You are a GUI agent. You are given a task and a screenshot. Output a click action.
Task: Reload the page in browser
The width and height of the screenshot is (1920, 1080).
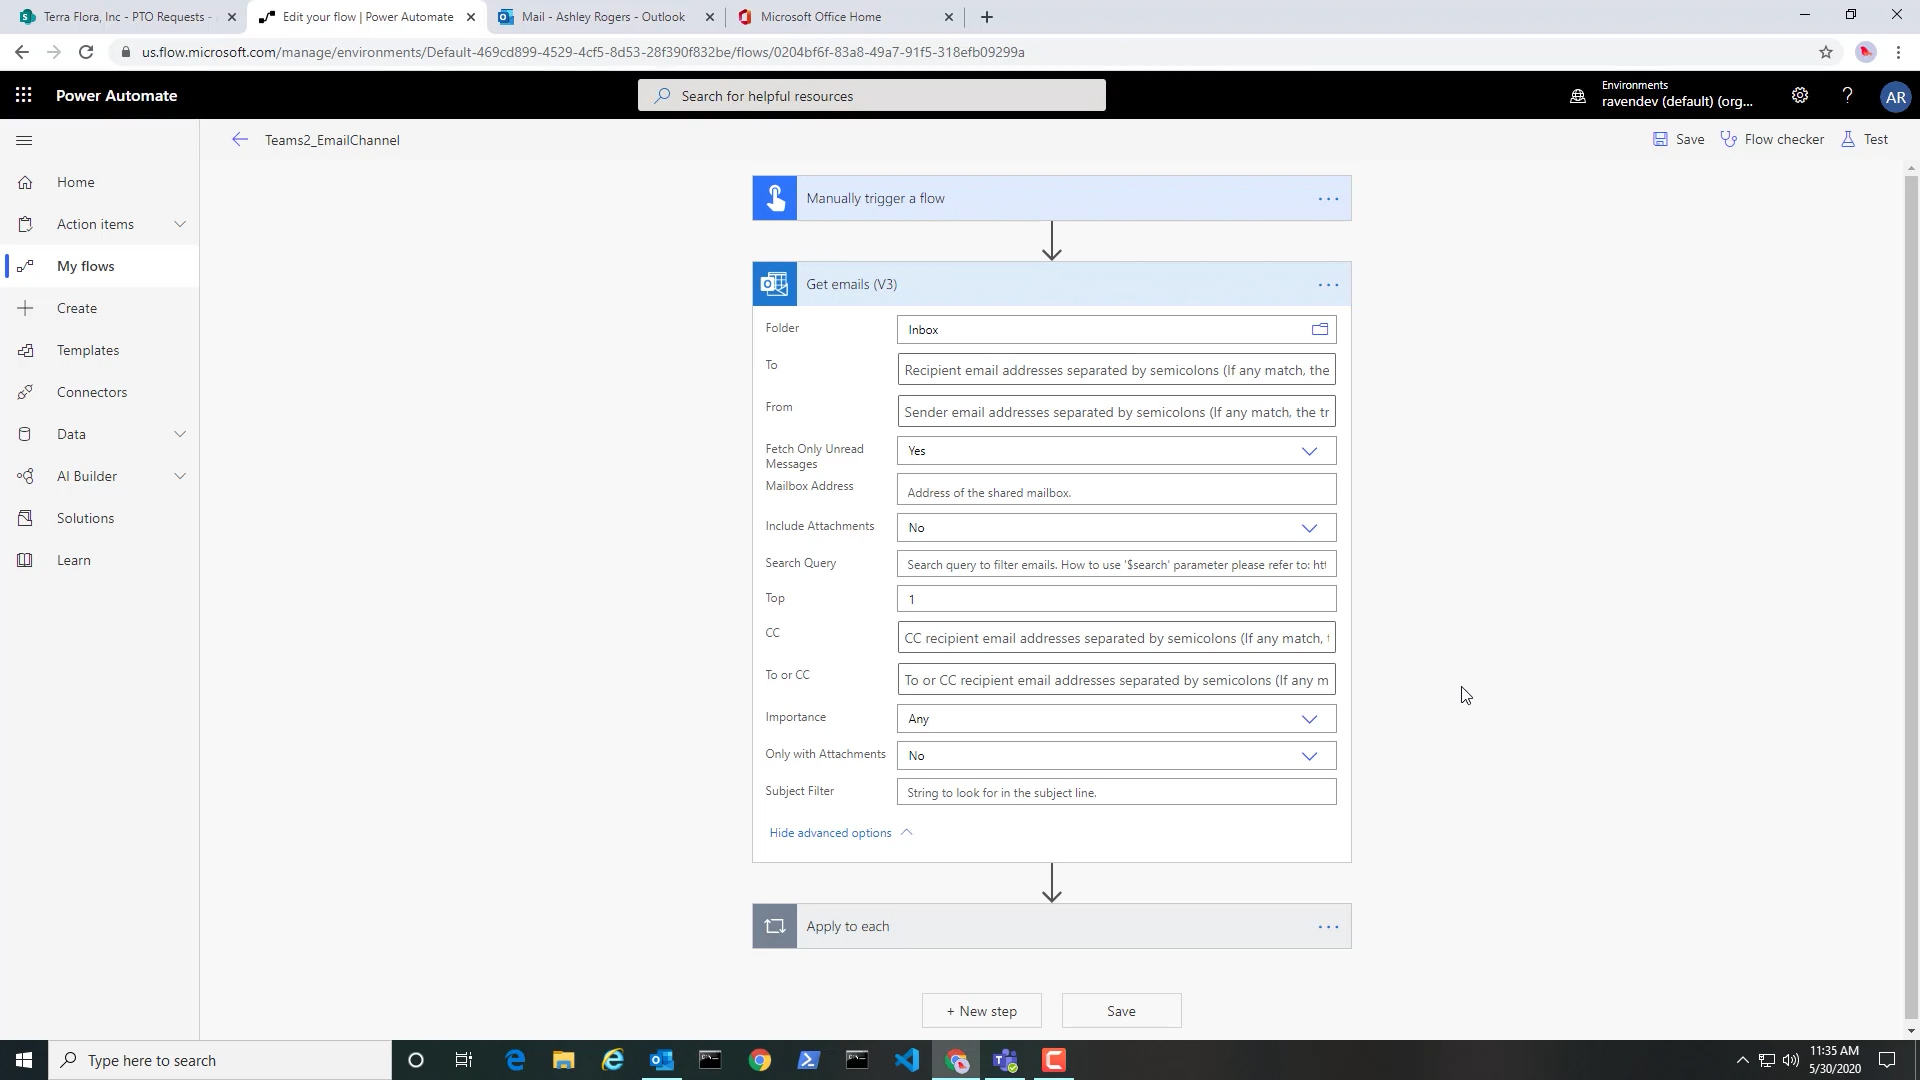86,52
